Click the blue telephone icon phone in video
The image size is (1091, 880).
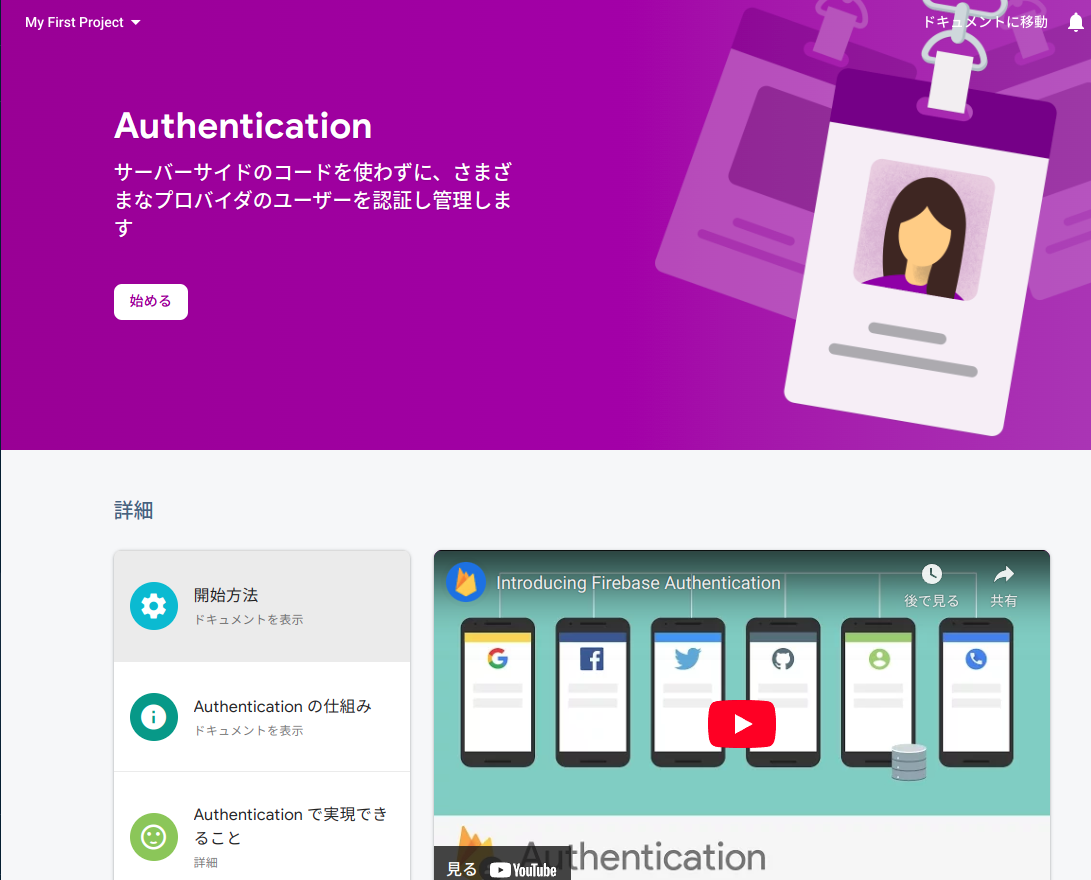976,692
